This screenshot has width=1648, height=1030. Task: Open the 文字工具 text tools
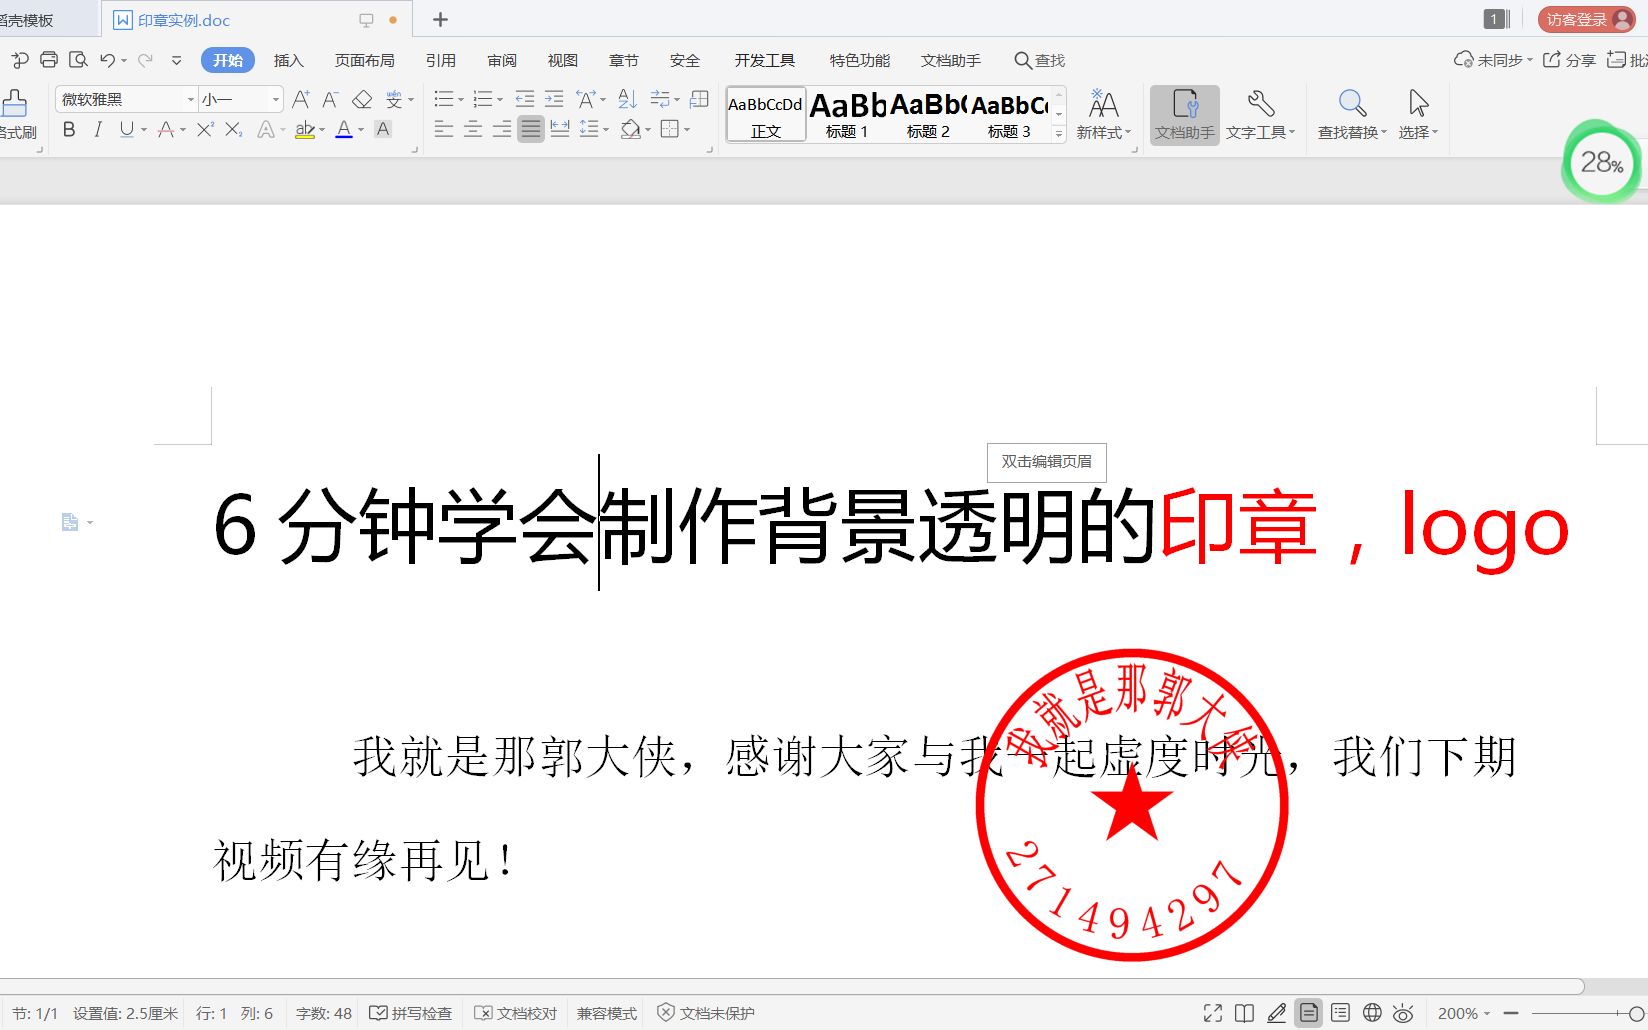[x=1261, y=113]
